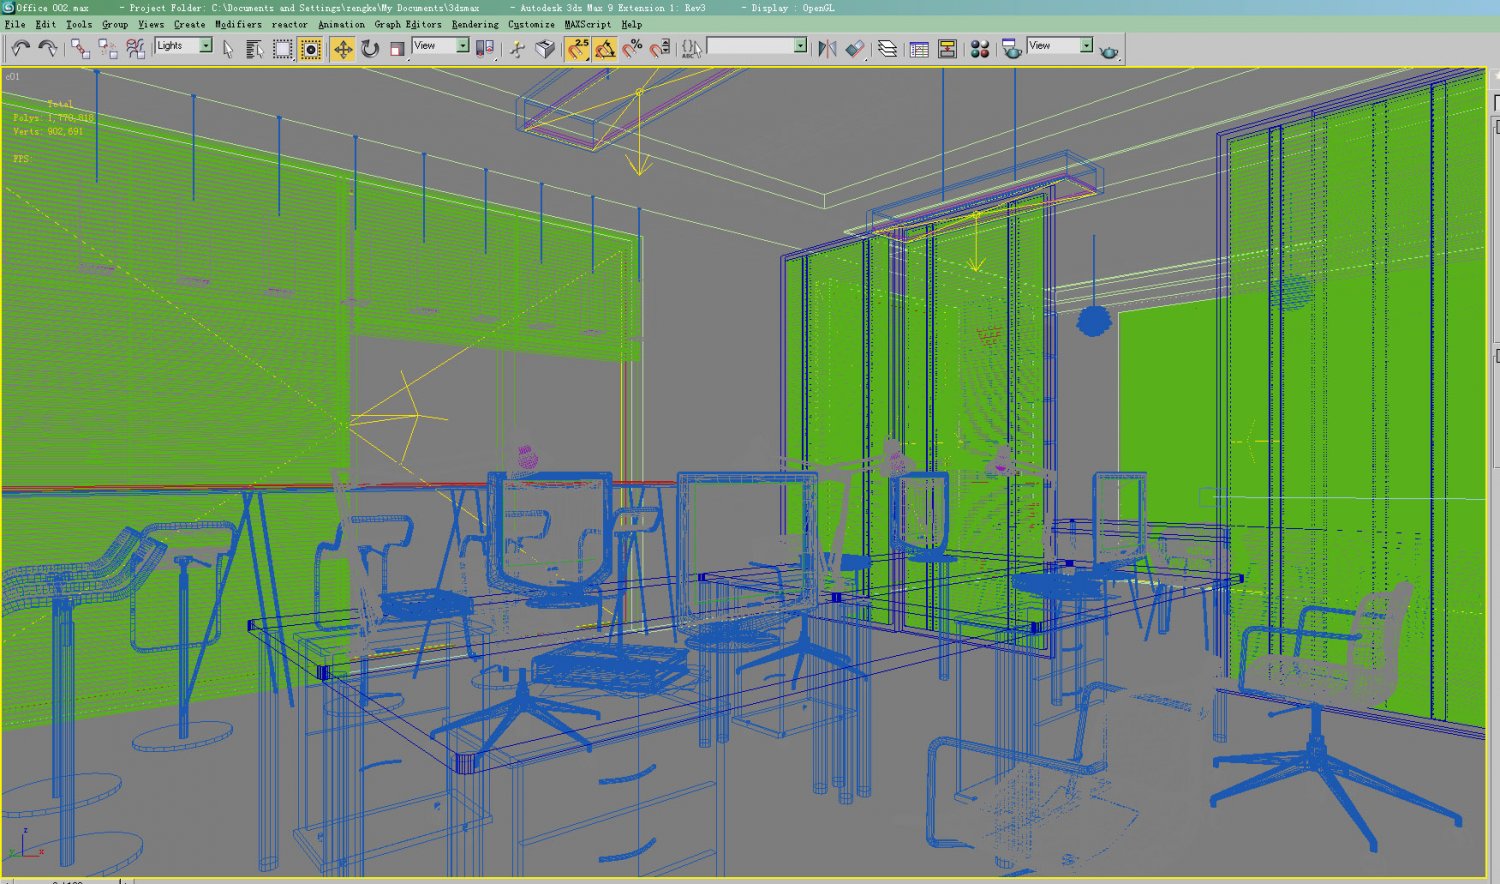Open the Schematic View icon

[947, 49]
